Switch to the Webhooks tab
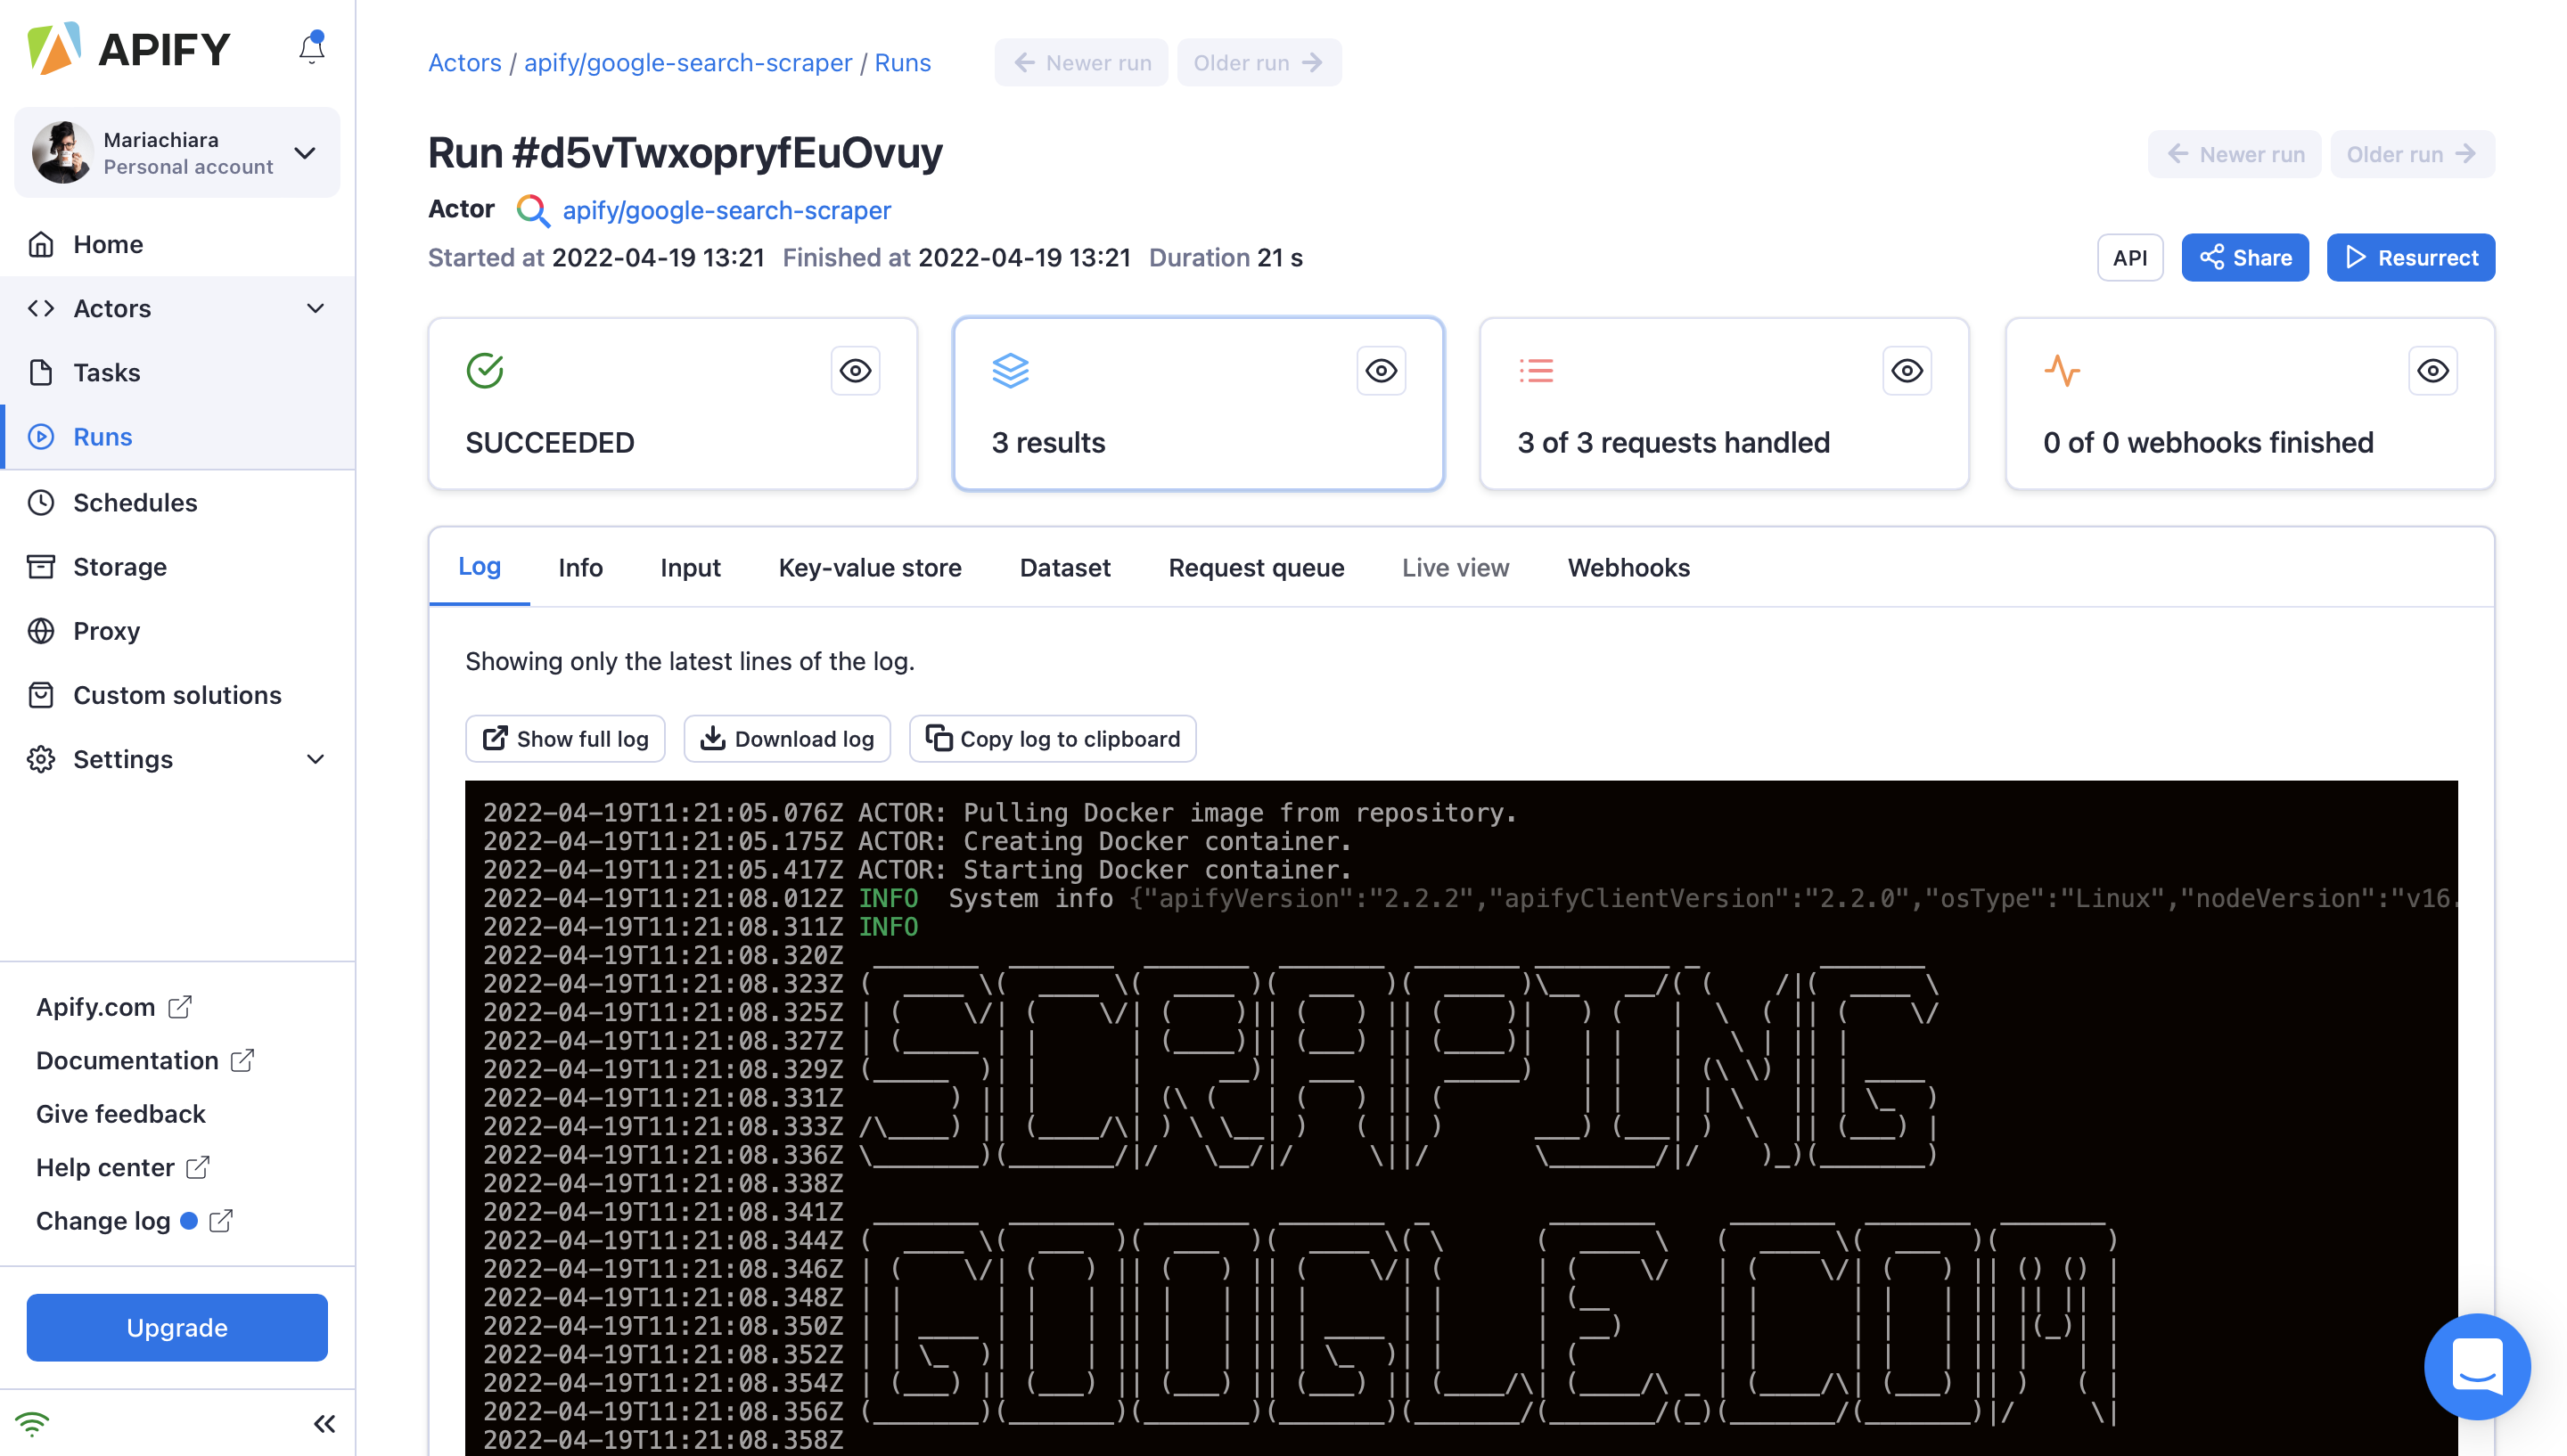The width and height of the screenshot is (2567, 1456). click(1629, 568)
